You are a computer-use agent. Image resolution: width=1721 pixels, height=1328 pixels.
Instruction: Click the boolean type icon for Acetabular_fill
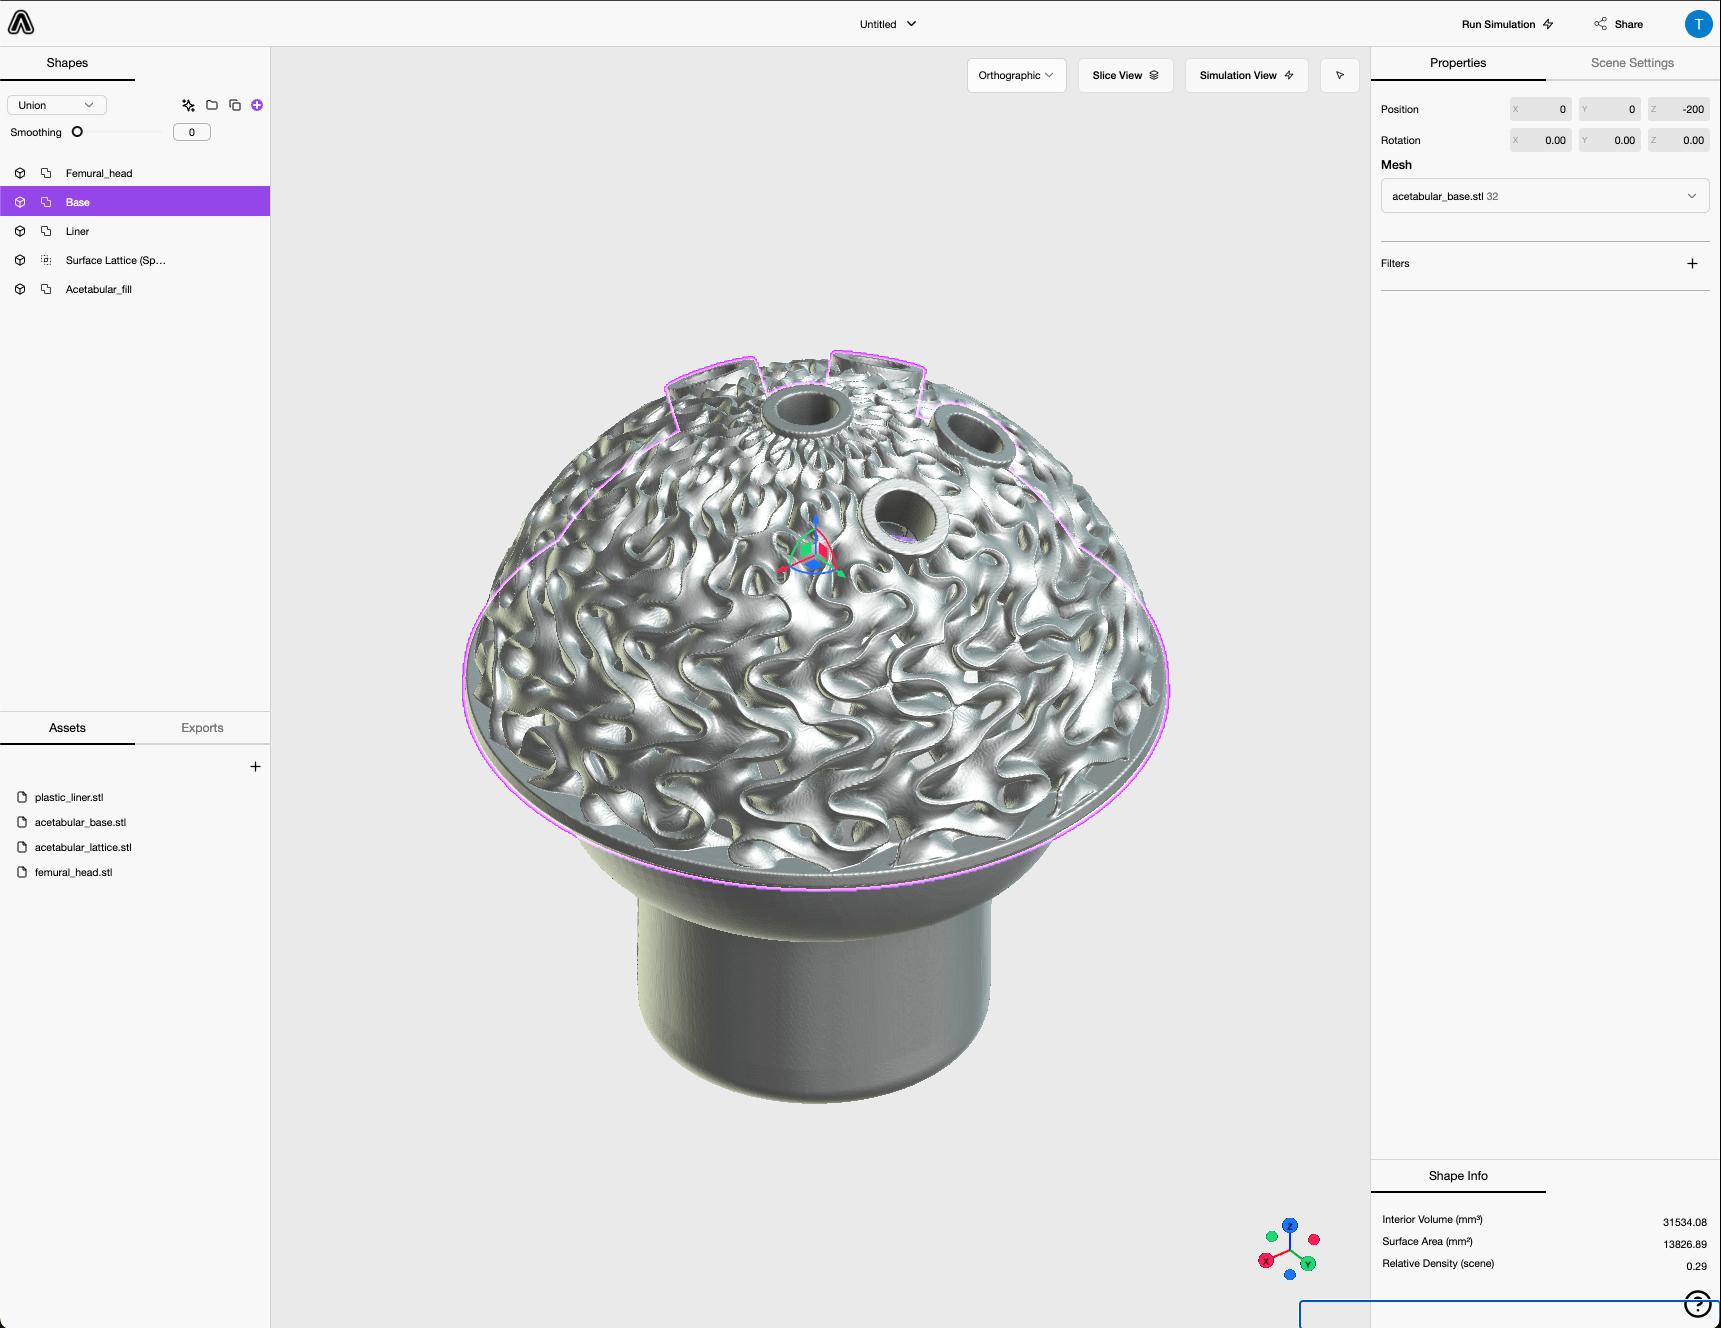coord(46,289)
